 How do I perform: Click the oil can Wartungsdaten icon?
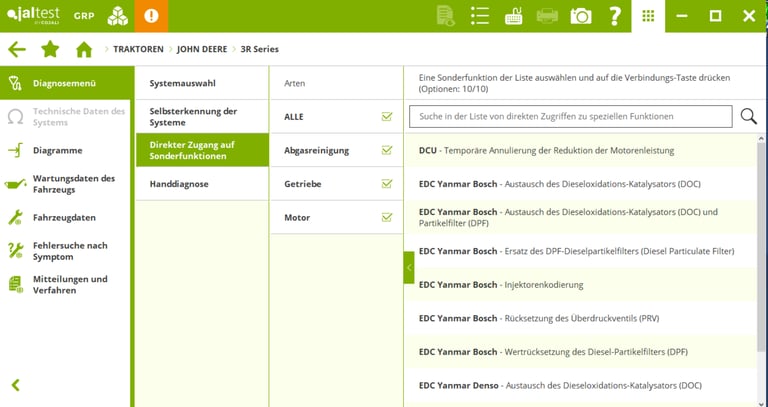tap(15, 184)
